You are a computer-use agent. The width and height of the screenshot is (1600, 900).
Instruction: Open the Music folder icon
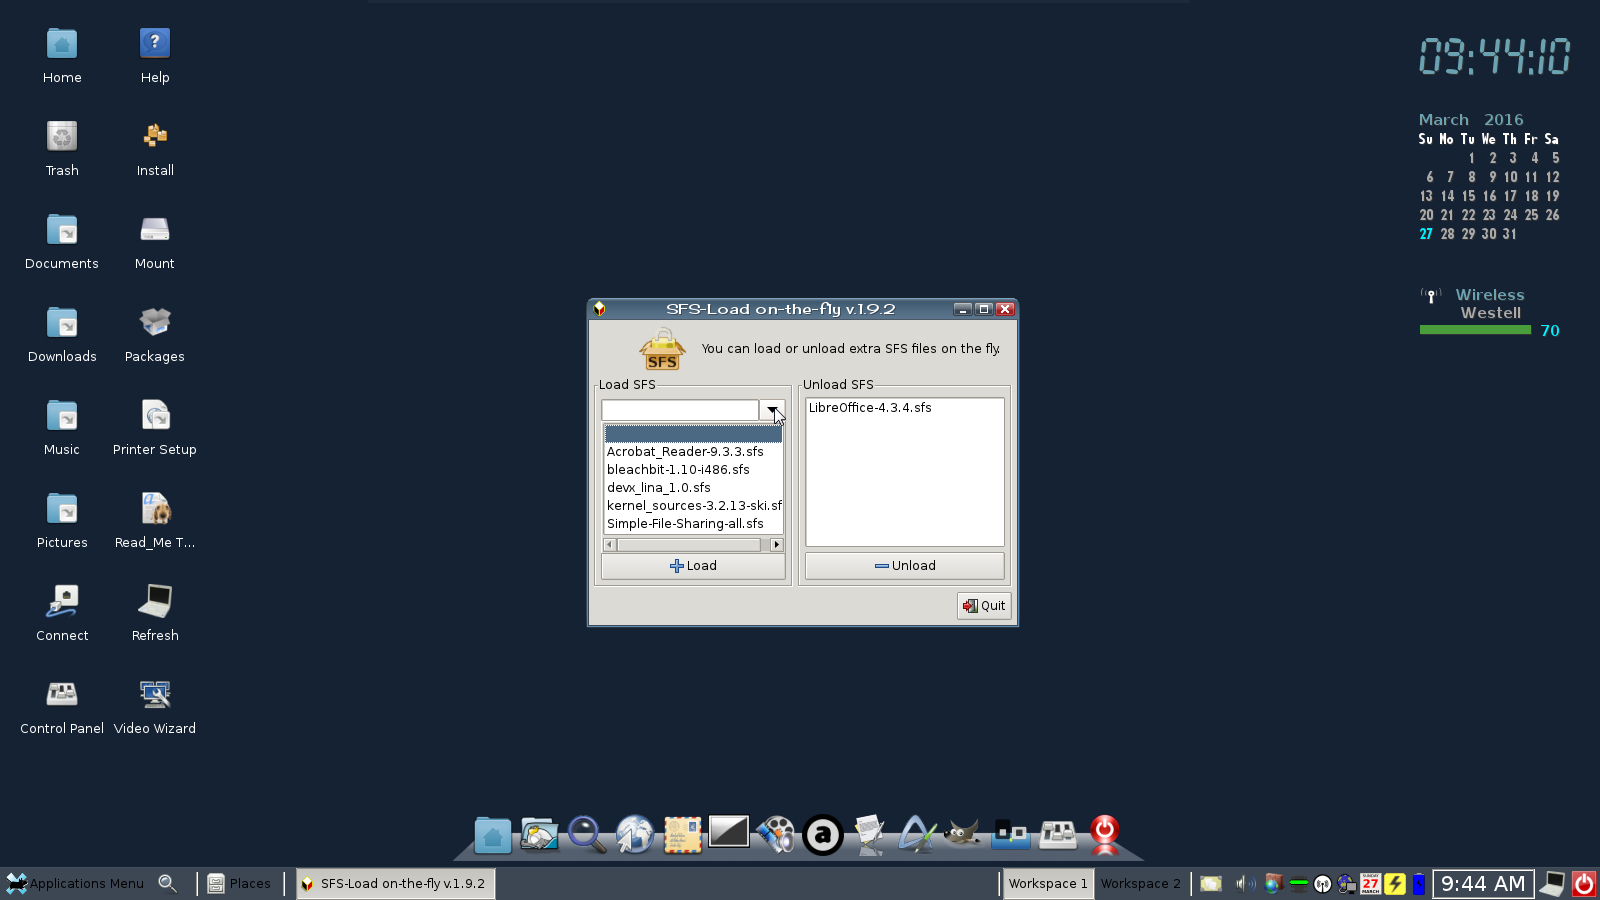62,428
